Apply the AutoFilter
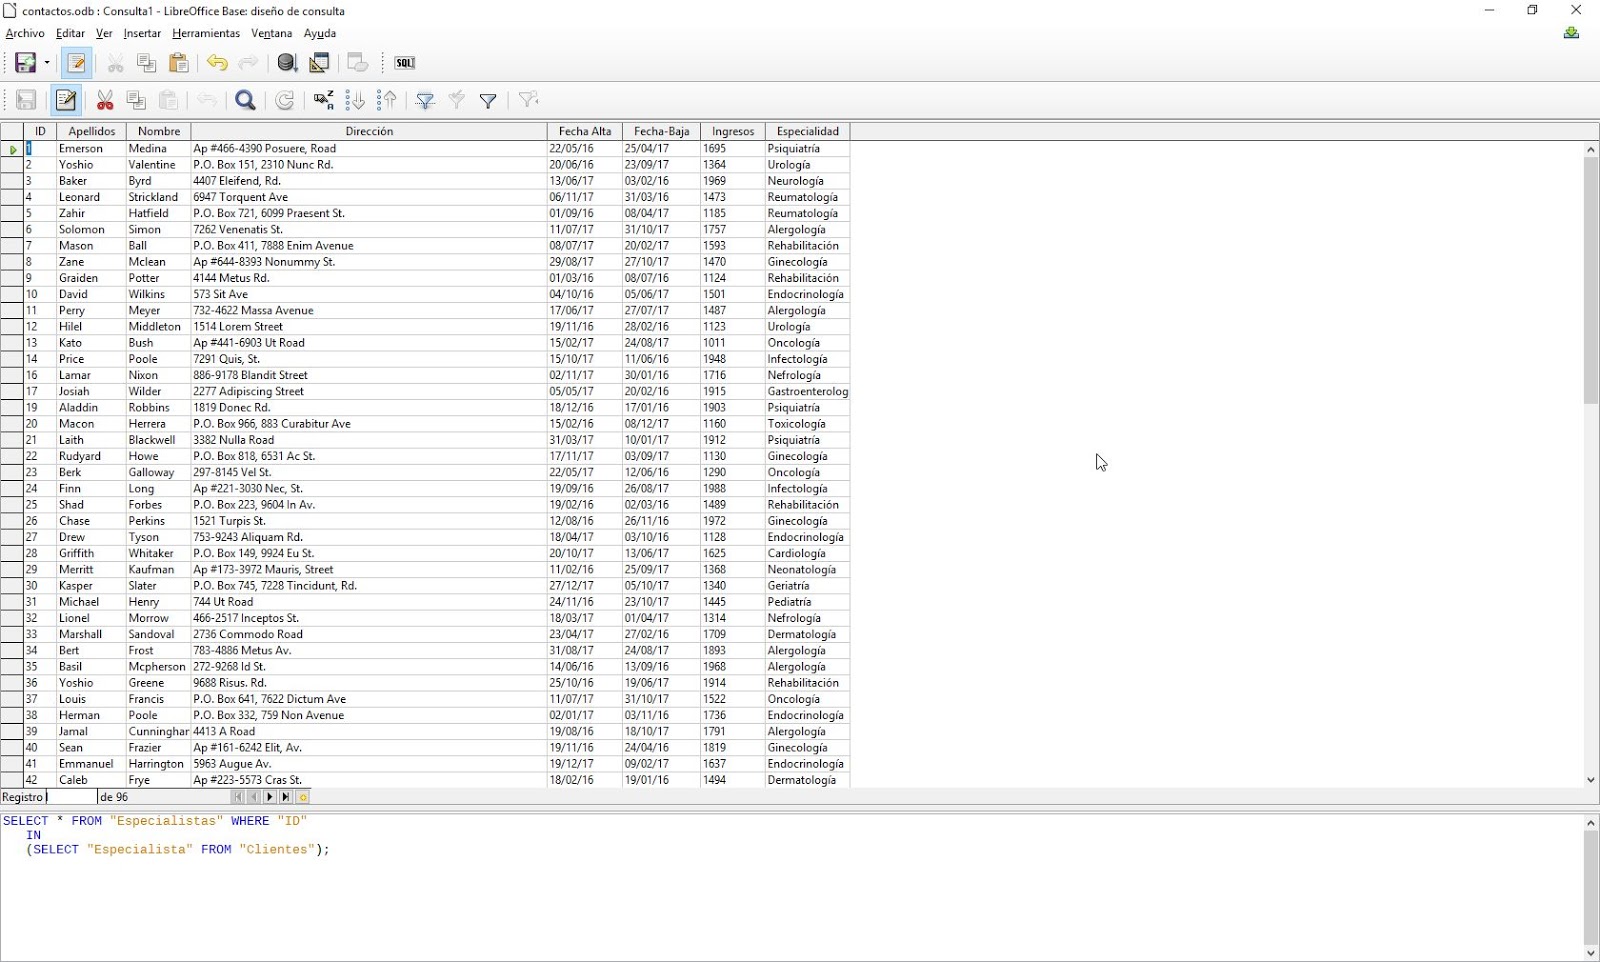The width and height of the screenshot is (1600, 962). tap(425, 99)
